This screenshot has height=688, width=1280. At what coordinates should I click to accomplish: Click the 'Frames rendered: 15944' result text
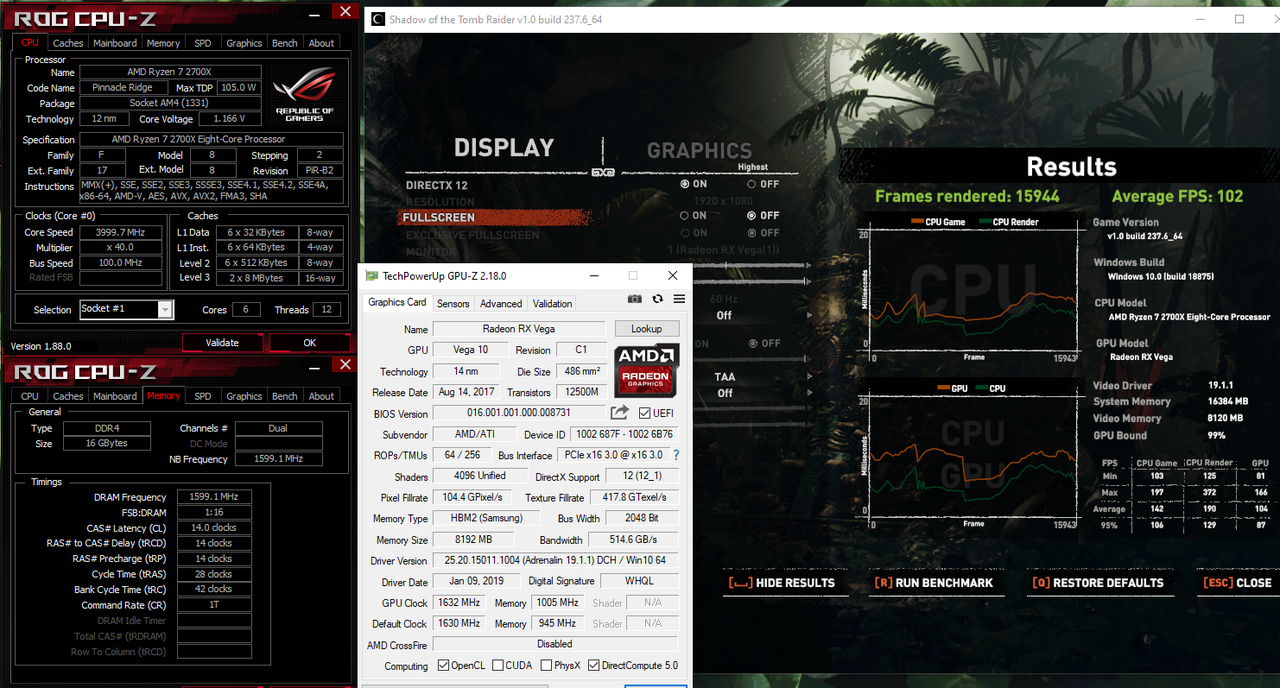click(967, 196)
